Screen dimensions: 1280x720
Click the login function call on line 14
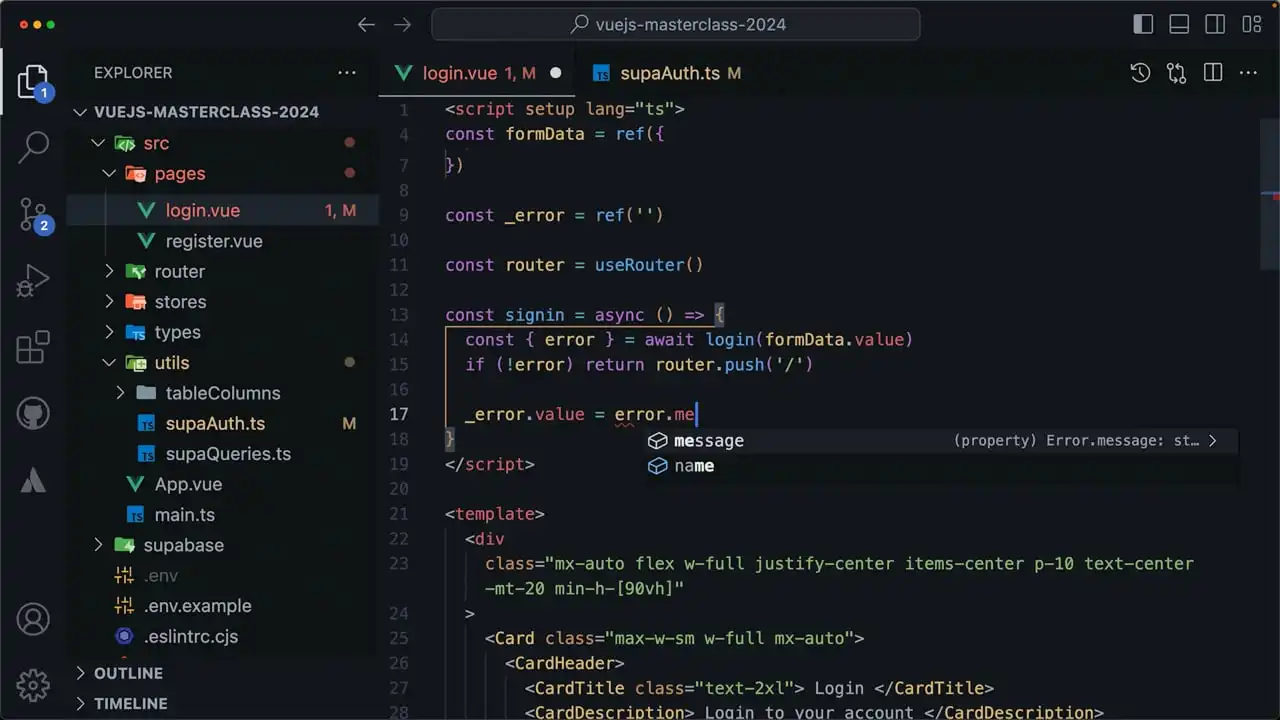pyautogui.click(x=730, y=340)
